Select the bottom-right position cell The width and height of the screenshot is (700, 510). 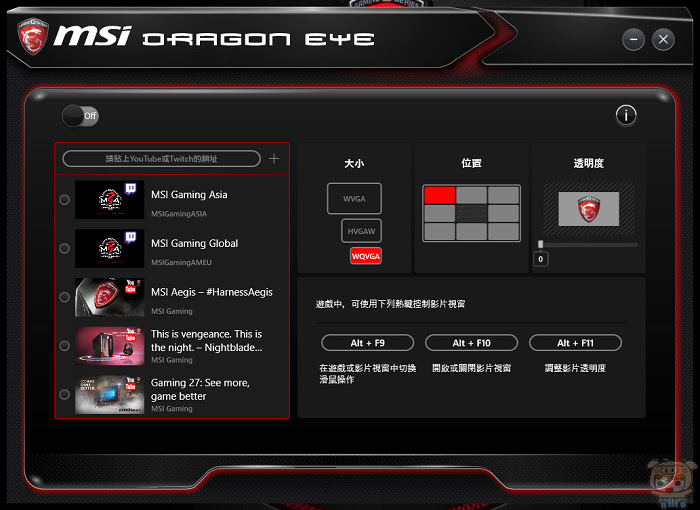pos(503,232)
